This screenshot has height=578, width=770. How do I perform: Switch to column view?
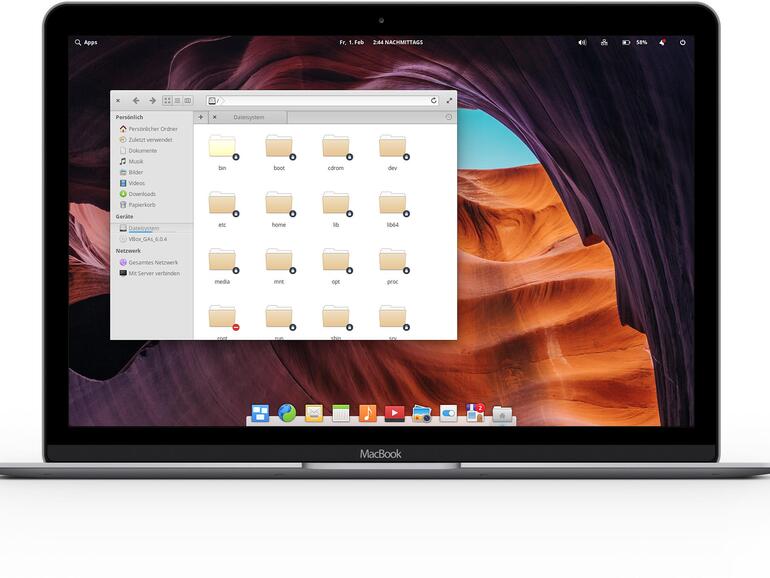pos(188,101)
